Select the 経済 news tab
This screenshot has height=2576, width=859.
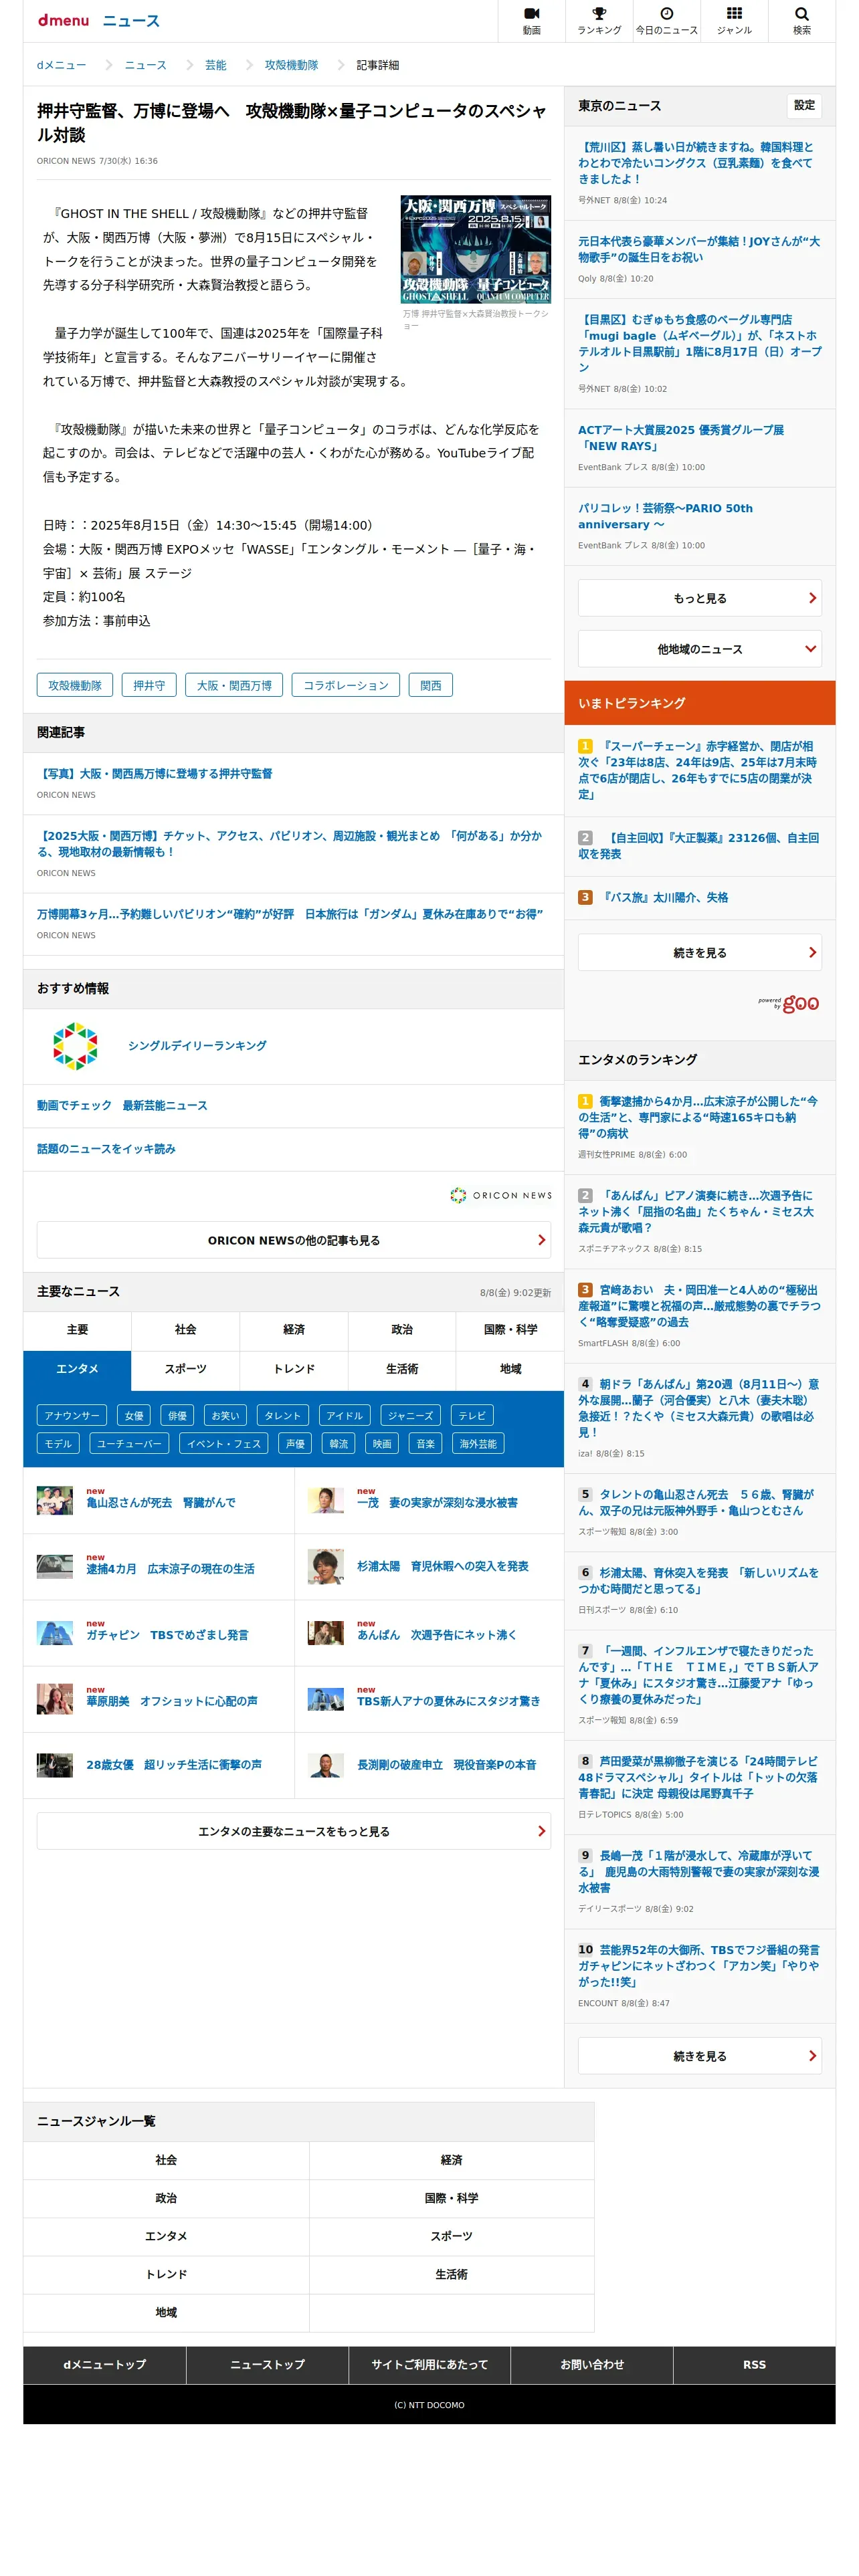[x=293, y=1330]
